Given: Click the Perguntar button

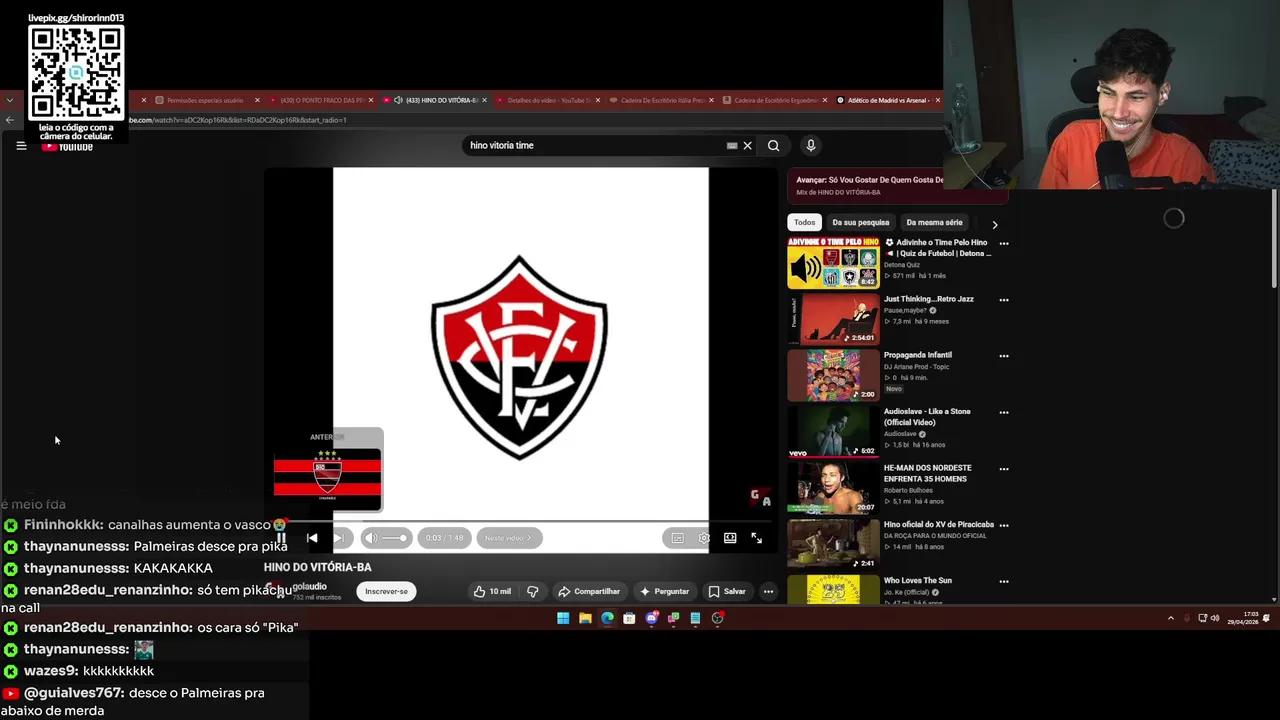Looking at the screenshot, I should [x=664, y=591].
